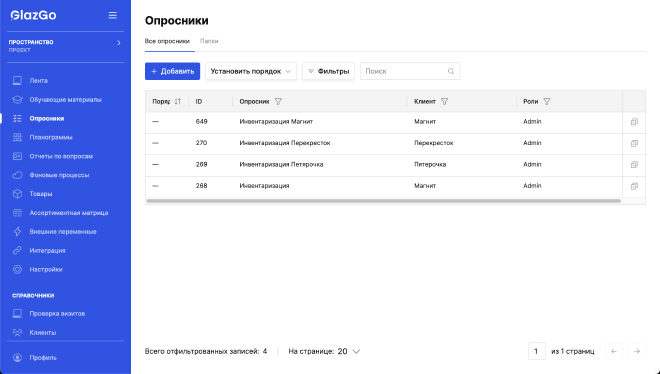Image resolution: width=660 pixels, height=374 pixels.
Task: Click the ID column header
Action: (199, 101)
